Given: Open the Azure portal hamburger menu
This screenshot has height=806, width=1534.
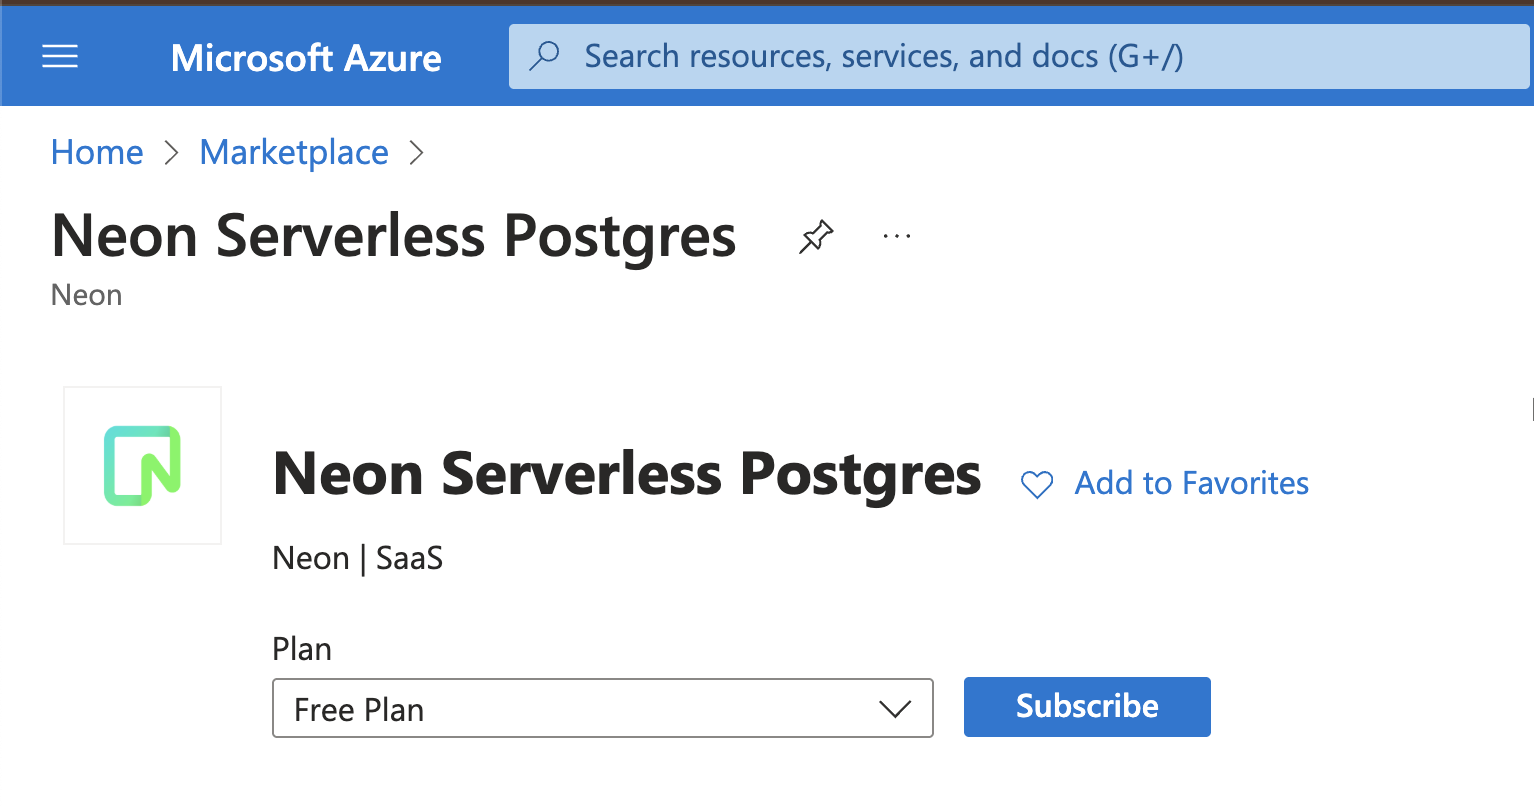Looking at the screenshot, I should click(59, 56).
